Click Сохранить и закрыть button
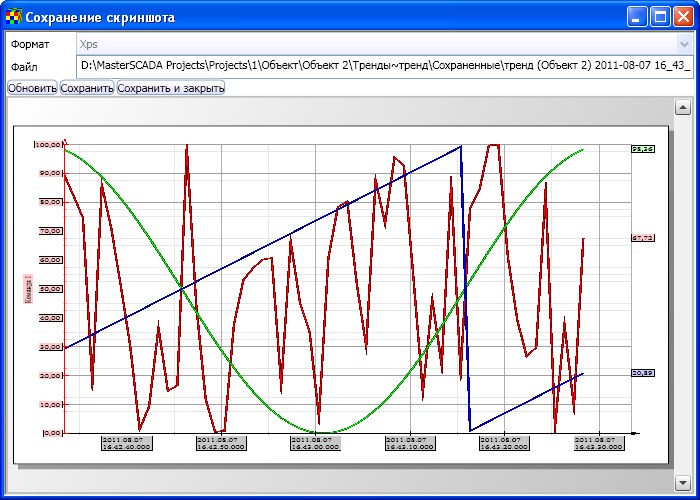This screenshot has width=700, height=500. click(x=171, y=88)
